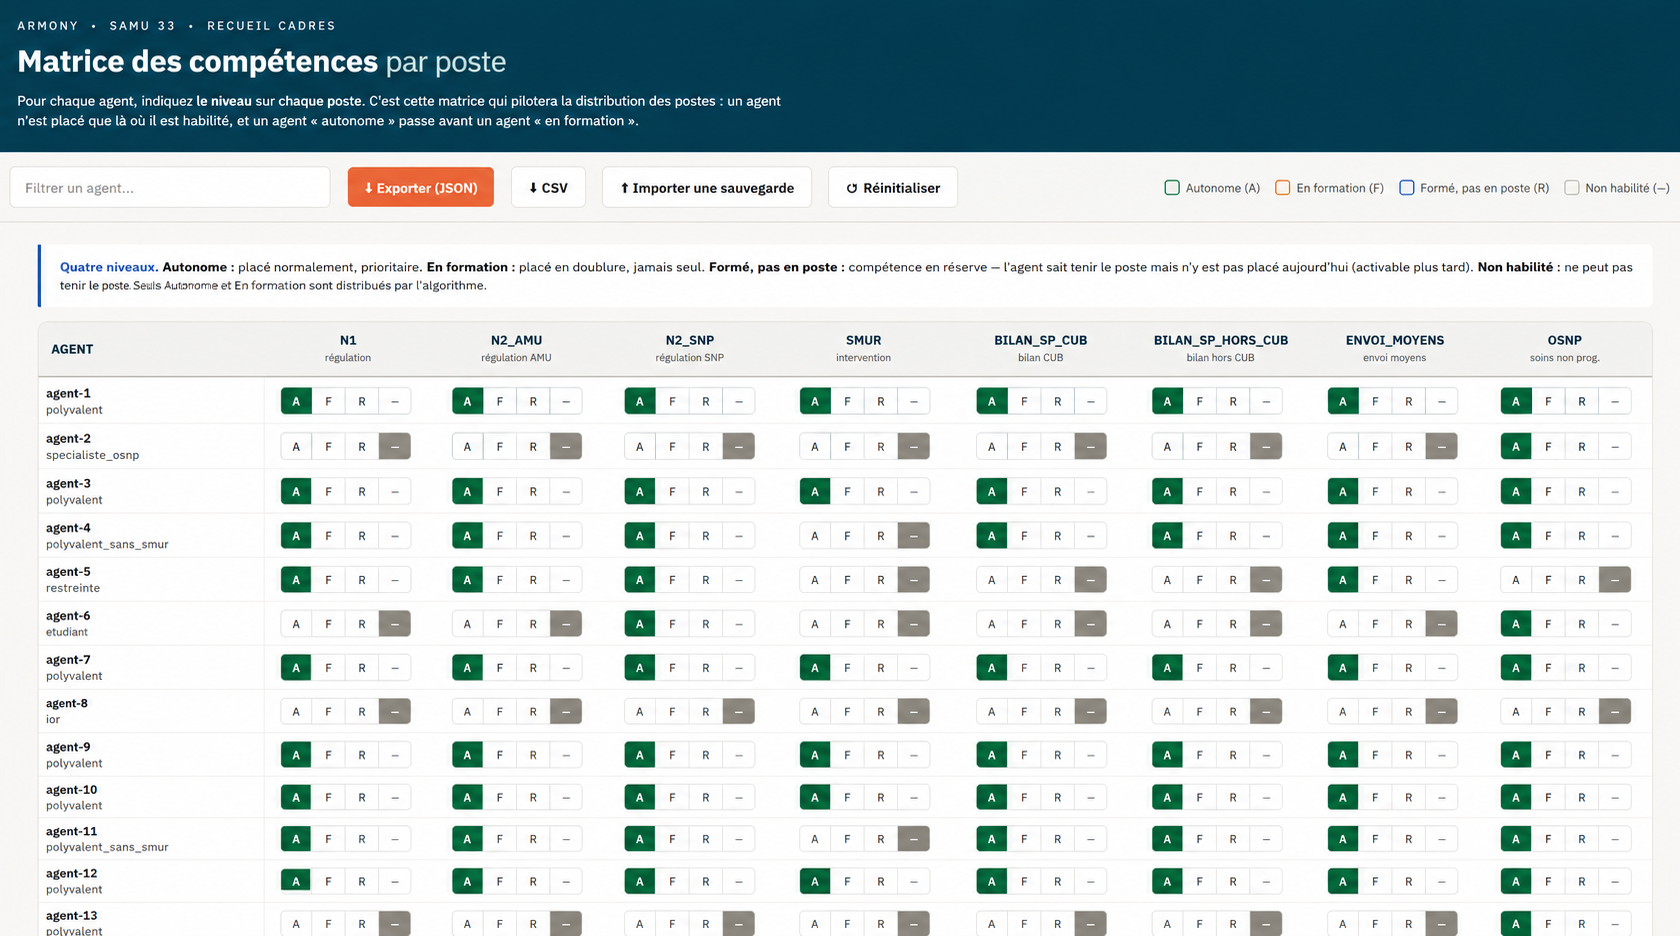Select the agent-5 restreinte name cell
Viewport: 1680px width, 936px height.
[x=151, y=579]
